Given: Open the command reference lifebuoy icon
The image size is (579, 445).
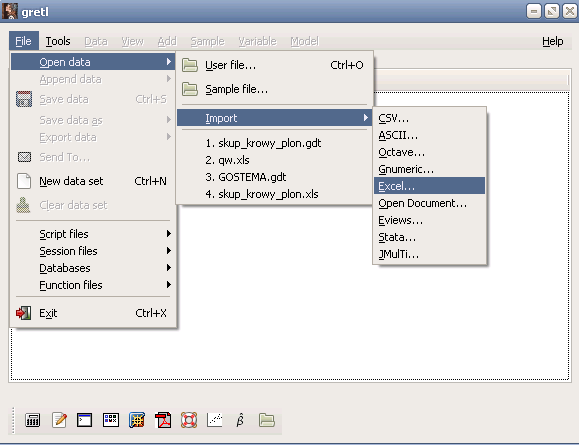Looking at the screenshot, I should [189, 420].
